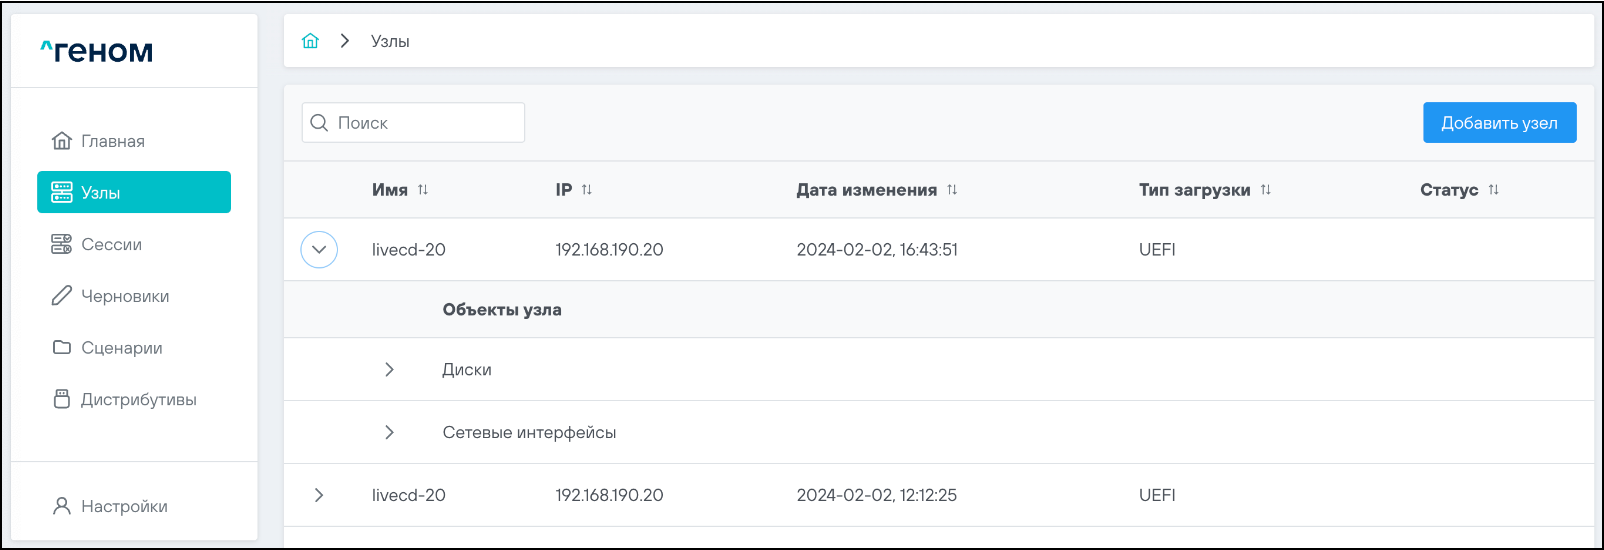Sort by Тип загрузки sort icon
This screenshot has width=1604, height=550.
point(1266,190)
